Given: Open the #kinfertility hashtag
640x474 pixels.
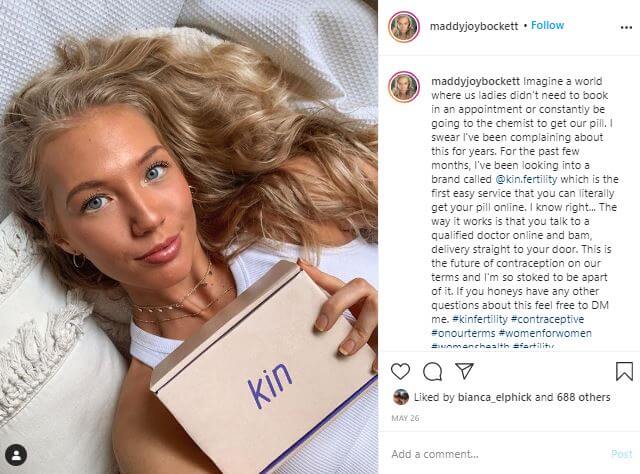Looking at the screenshot, I should 480,319.
